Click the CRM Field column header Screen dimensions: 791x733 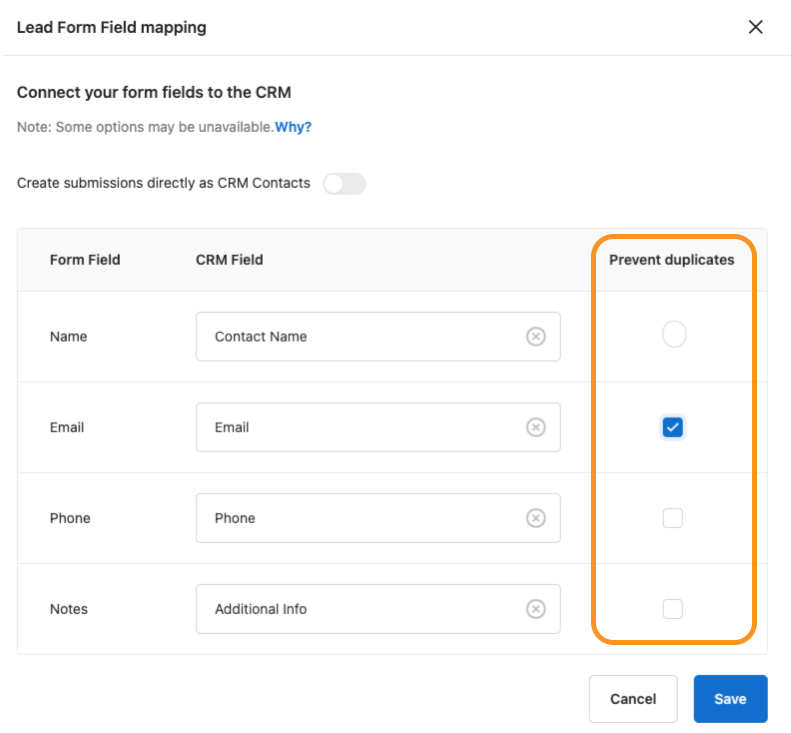pyautogui.click(x=229, y=260)
